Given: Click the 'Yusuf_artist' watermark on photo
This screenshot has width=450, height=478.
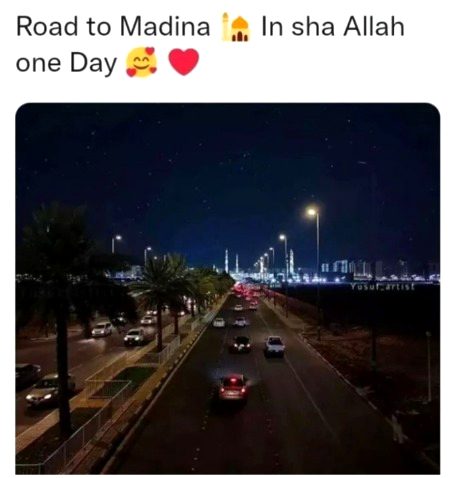Looking at the screenshot, I should (382, 286).
